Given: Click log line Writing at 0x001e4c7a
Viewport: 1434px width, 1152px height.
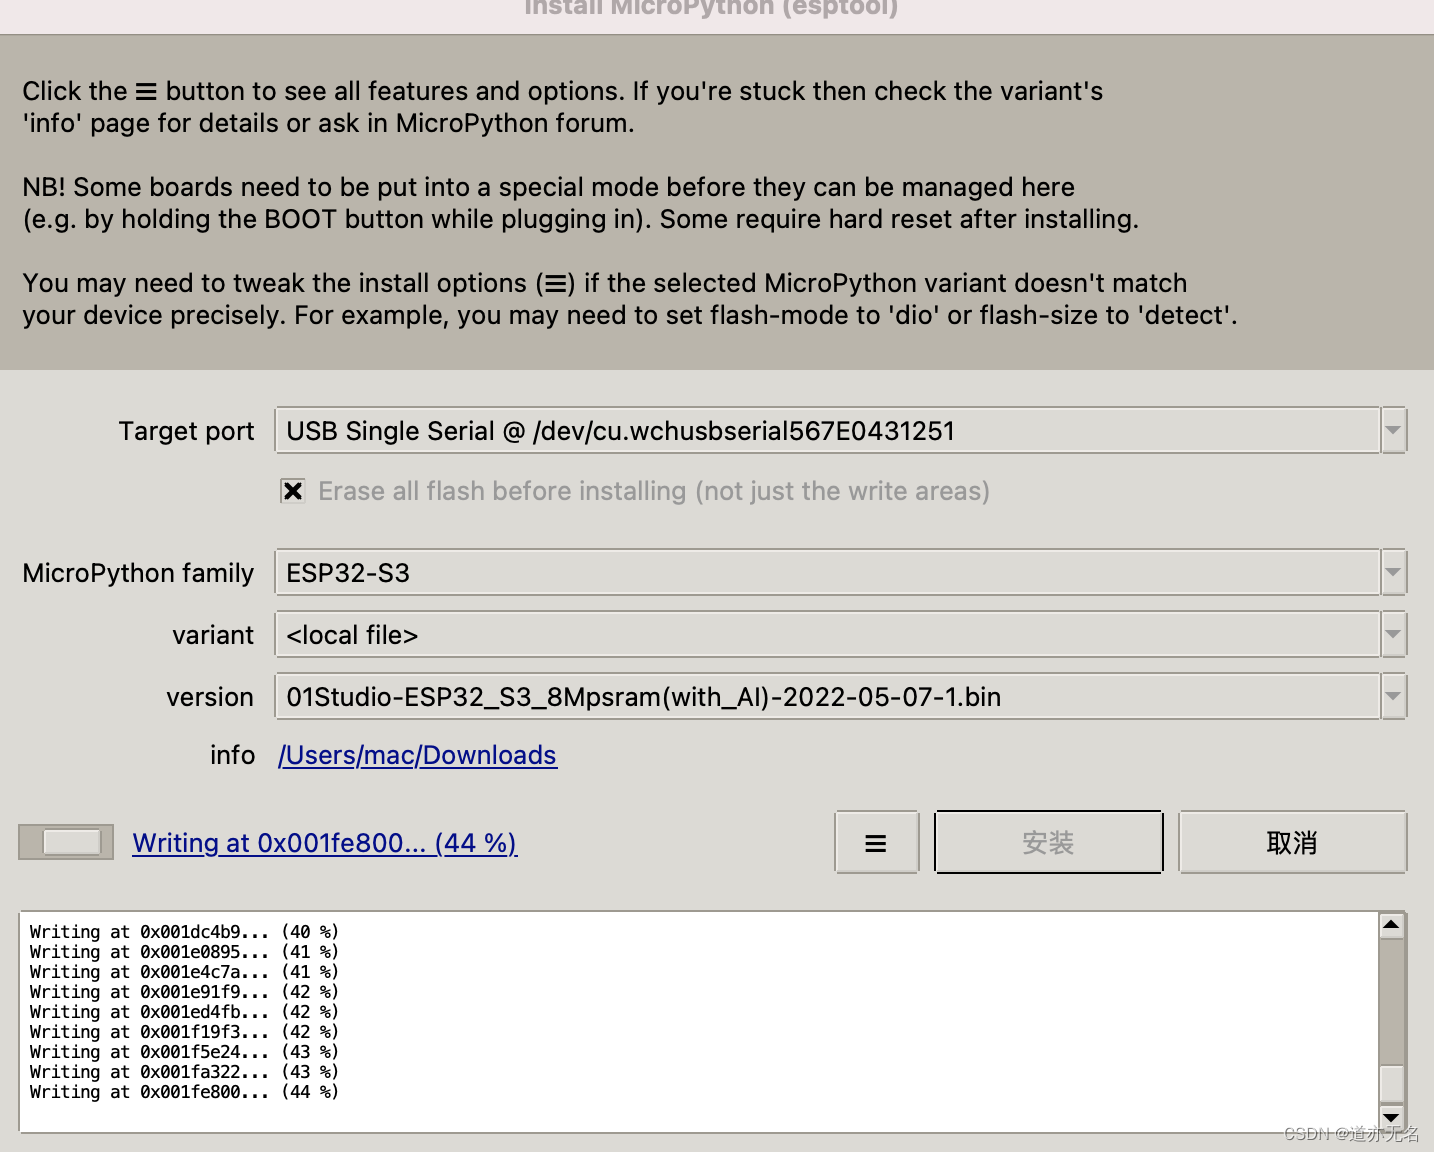Looking at the screenshot, I should (x=185, y=972).
